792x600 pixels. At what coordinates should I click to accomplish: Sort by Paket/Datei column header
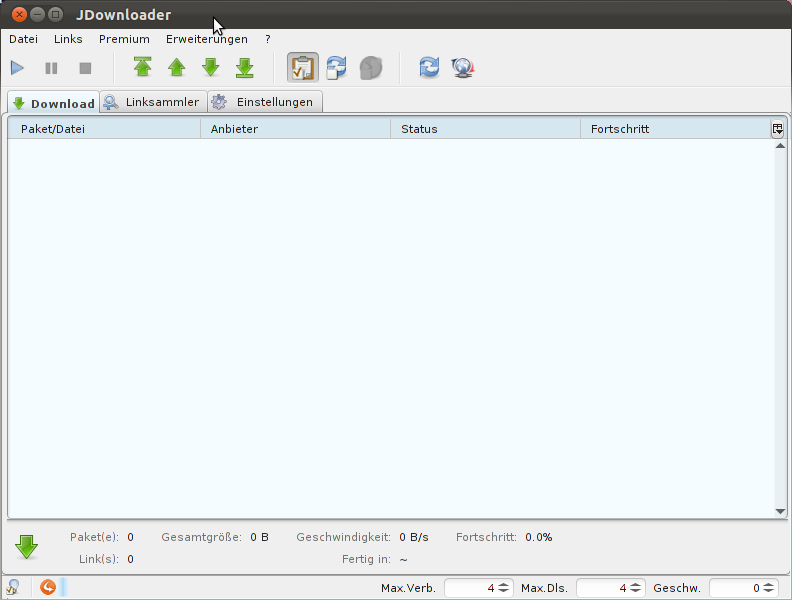tap(104, 129)
